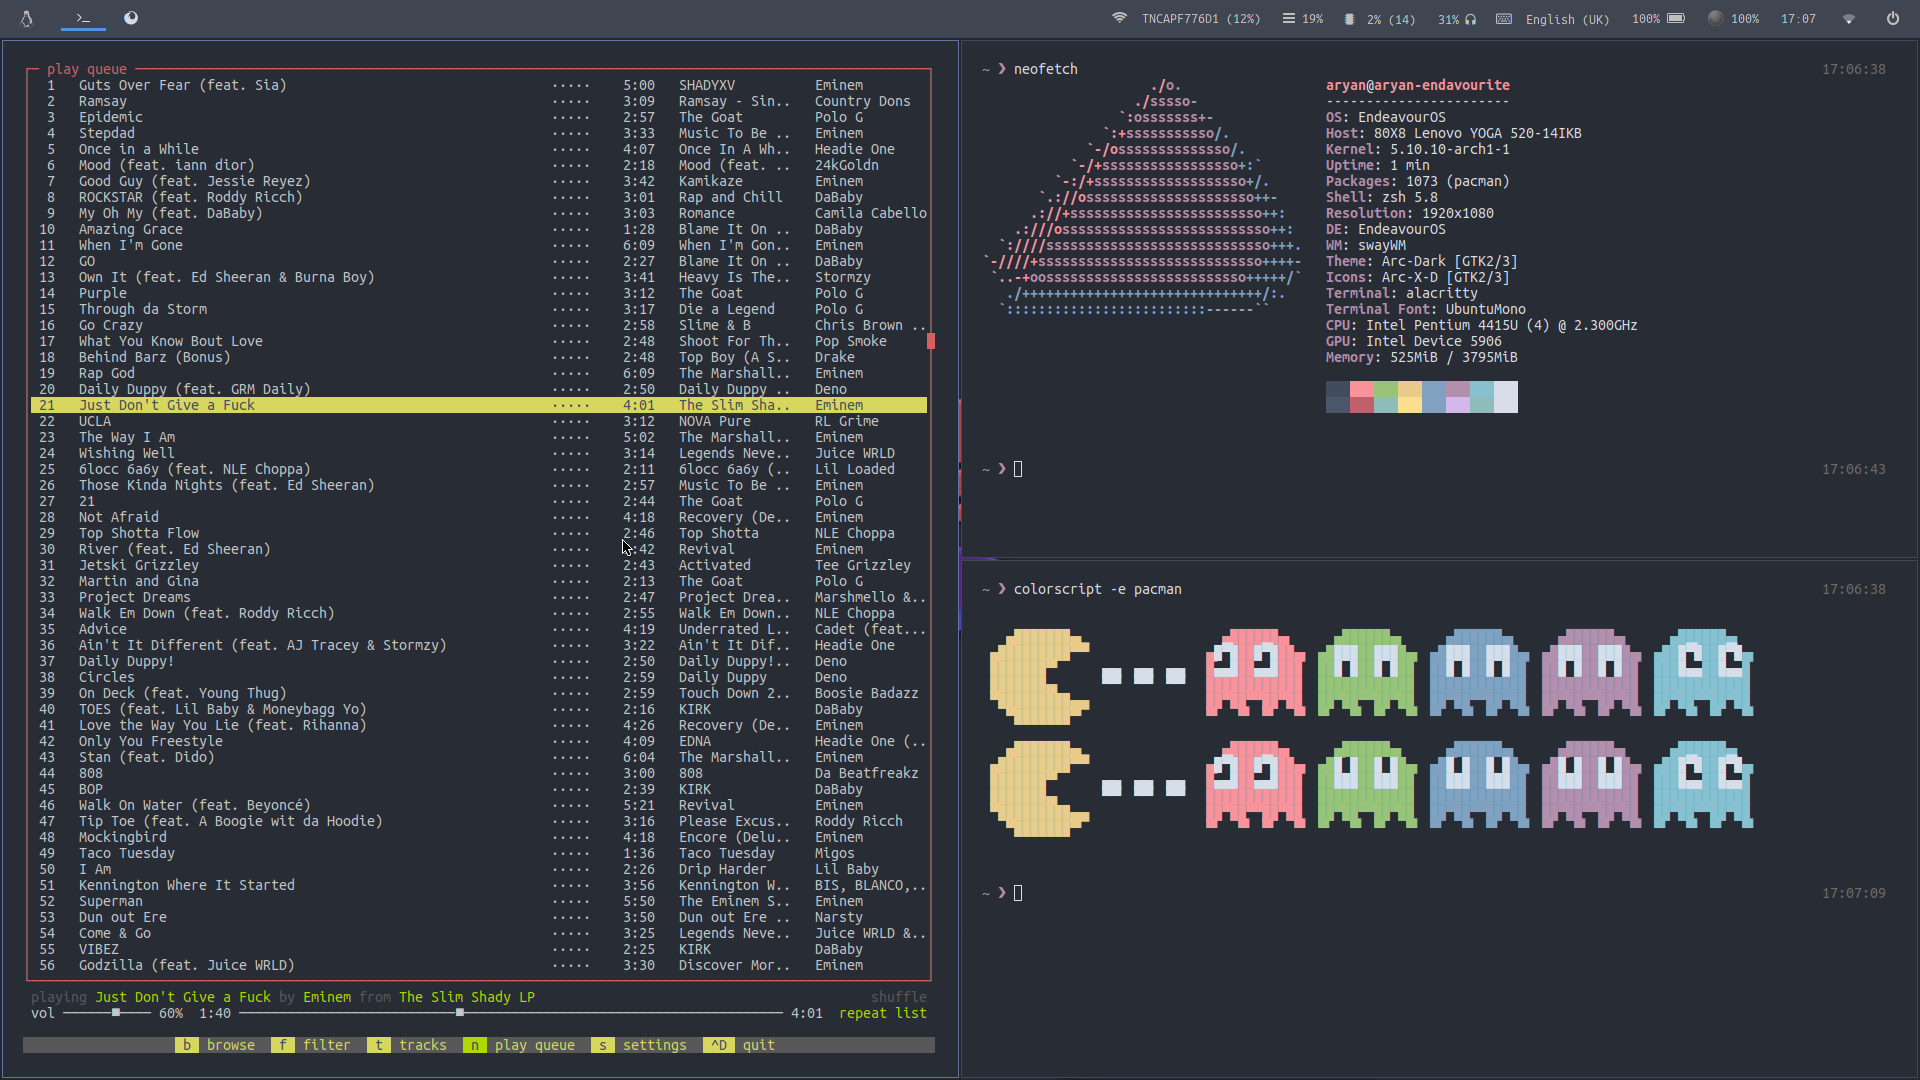The width and height of the screenshot is (1920, 1080).
Task: Select track 'Godzilla (feat. Juice WRLD)'
Action: click(187, 965)
